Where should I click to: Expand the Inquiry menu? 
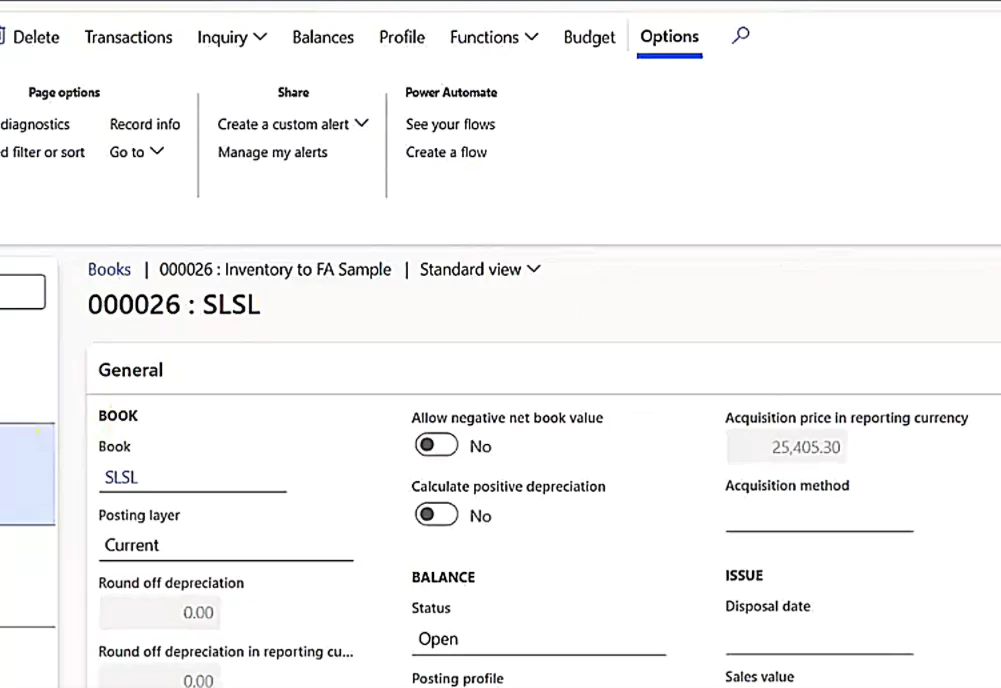[232, 37]
